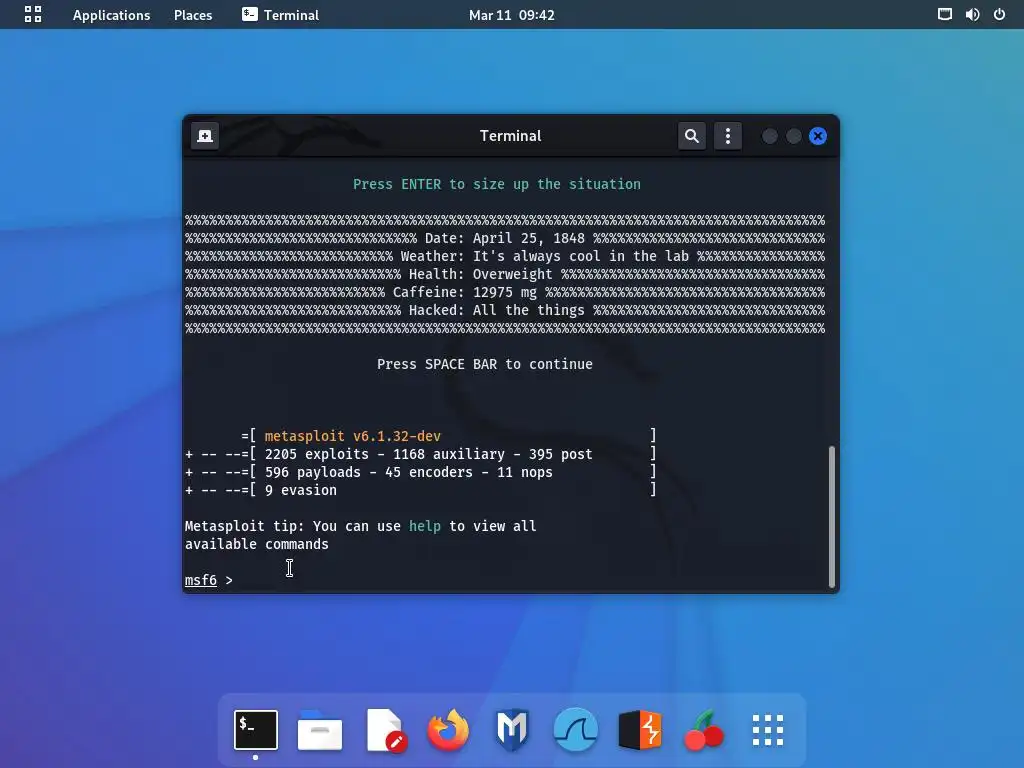Open the clock showing Mar 11 09:42
Image resolution: width=1024 pixels, height=768 pixels.
pos(511,14)
